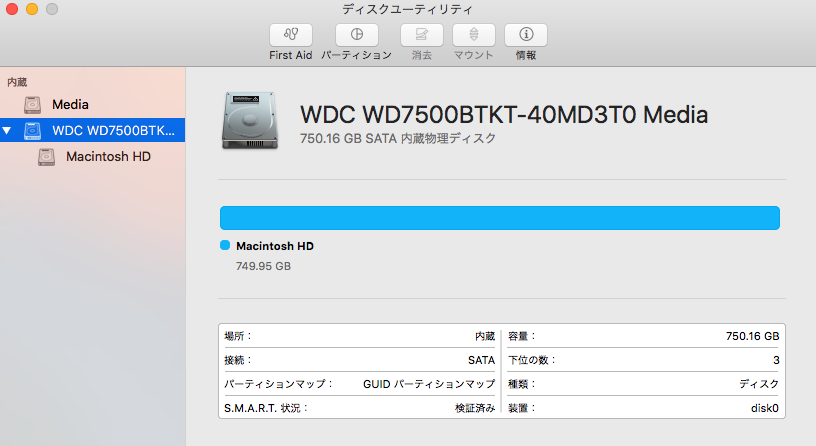Viewport: 816px width, 446px height.
Task: Click the WDC disk icon in sidebar
Action: 32,130
